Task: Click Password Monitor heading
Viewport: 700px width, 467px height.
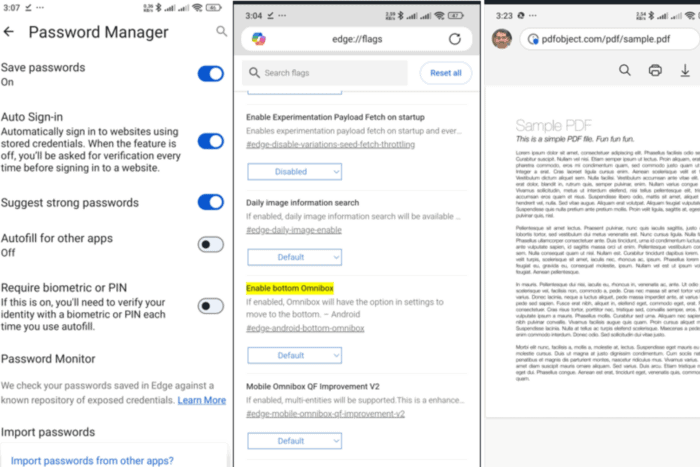Action: (48, 359)
